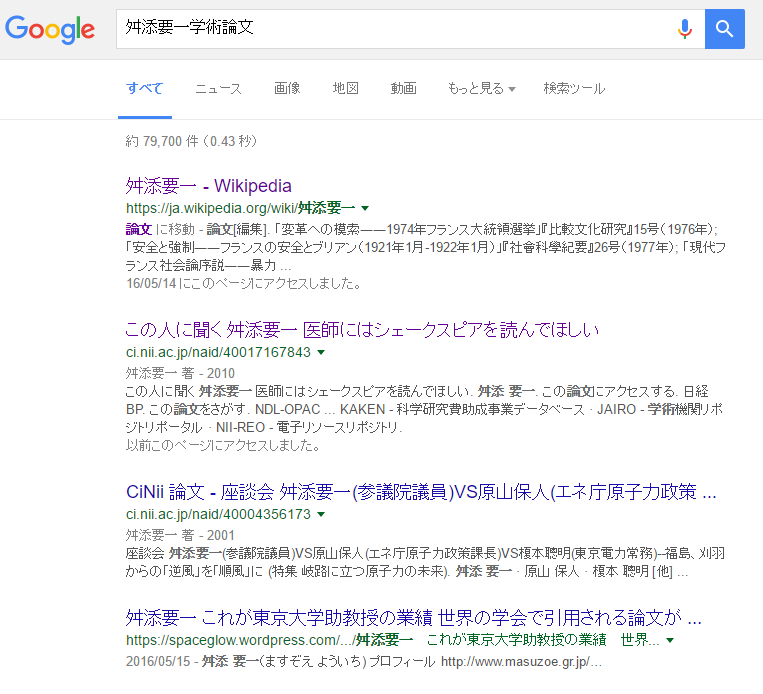763x694 pixels.
Task: Open the 舛添要一 - Wikipedia result
Action: [208, 185]
